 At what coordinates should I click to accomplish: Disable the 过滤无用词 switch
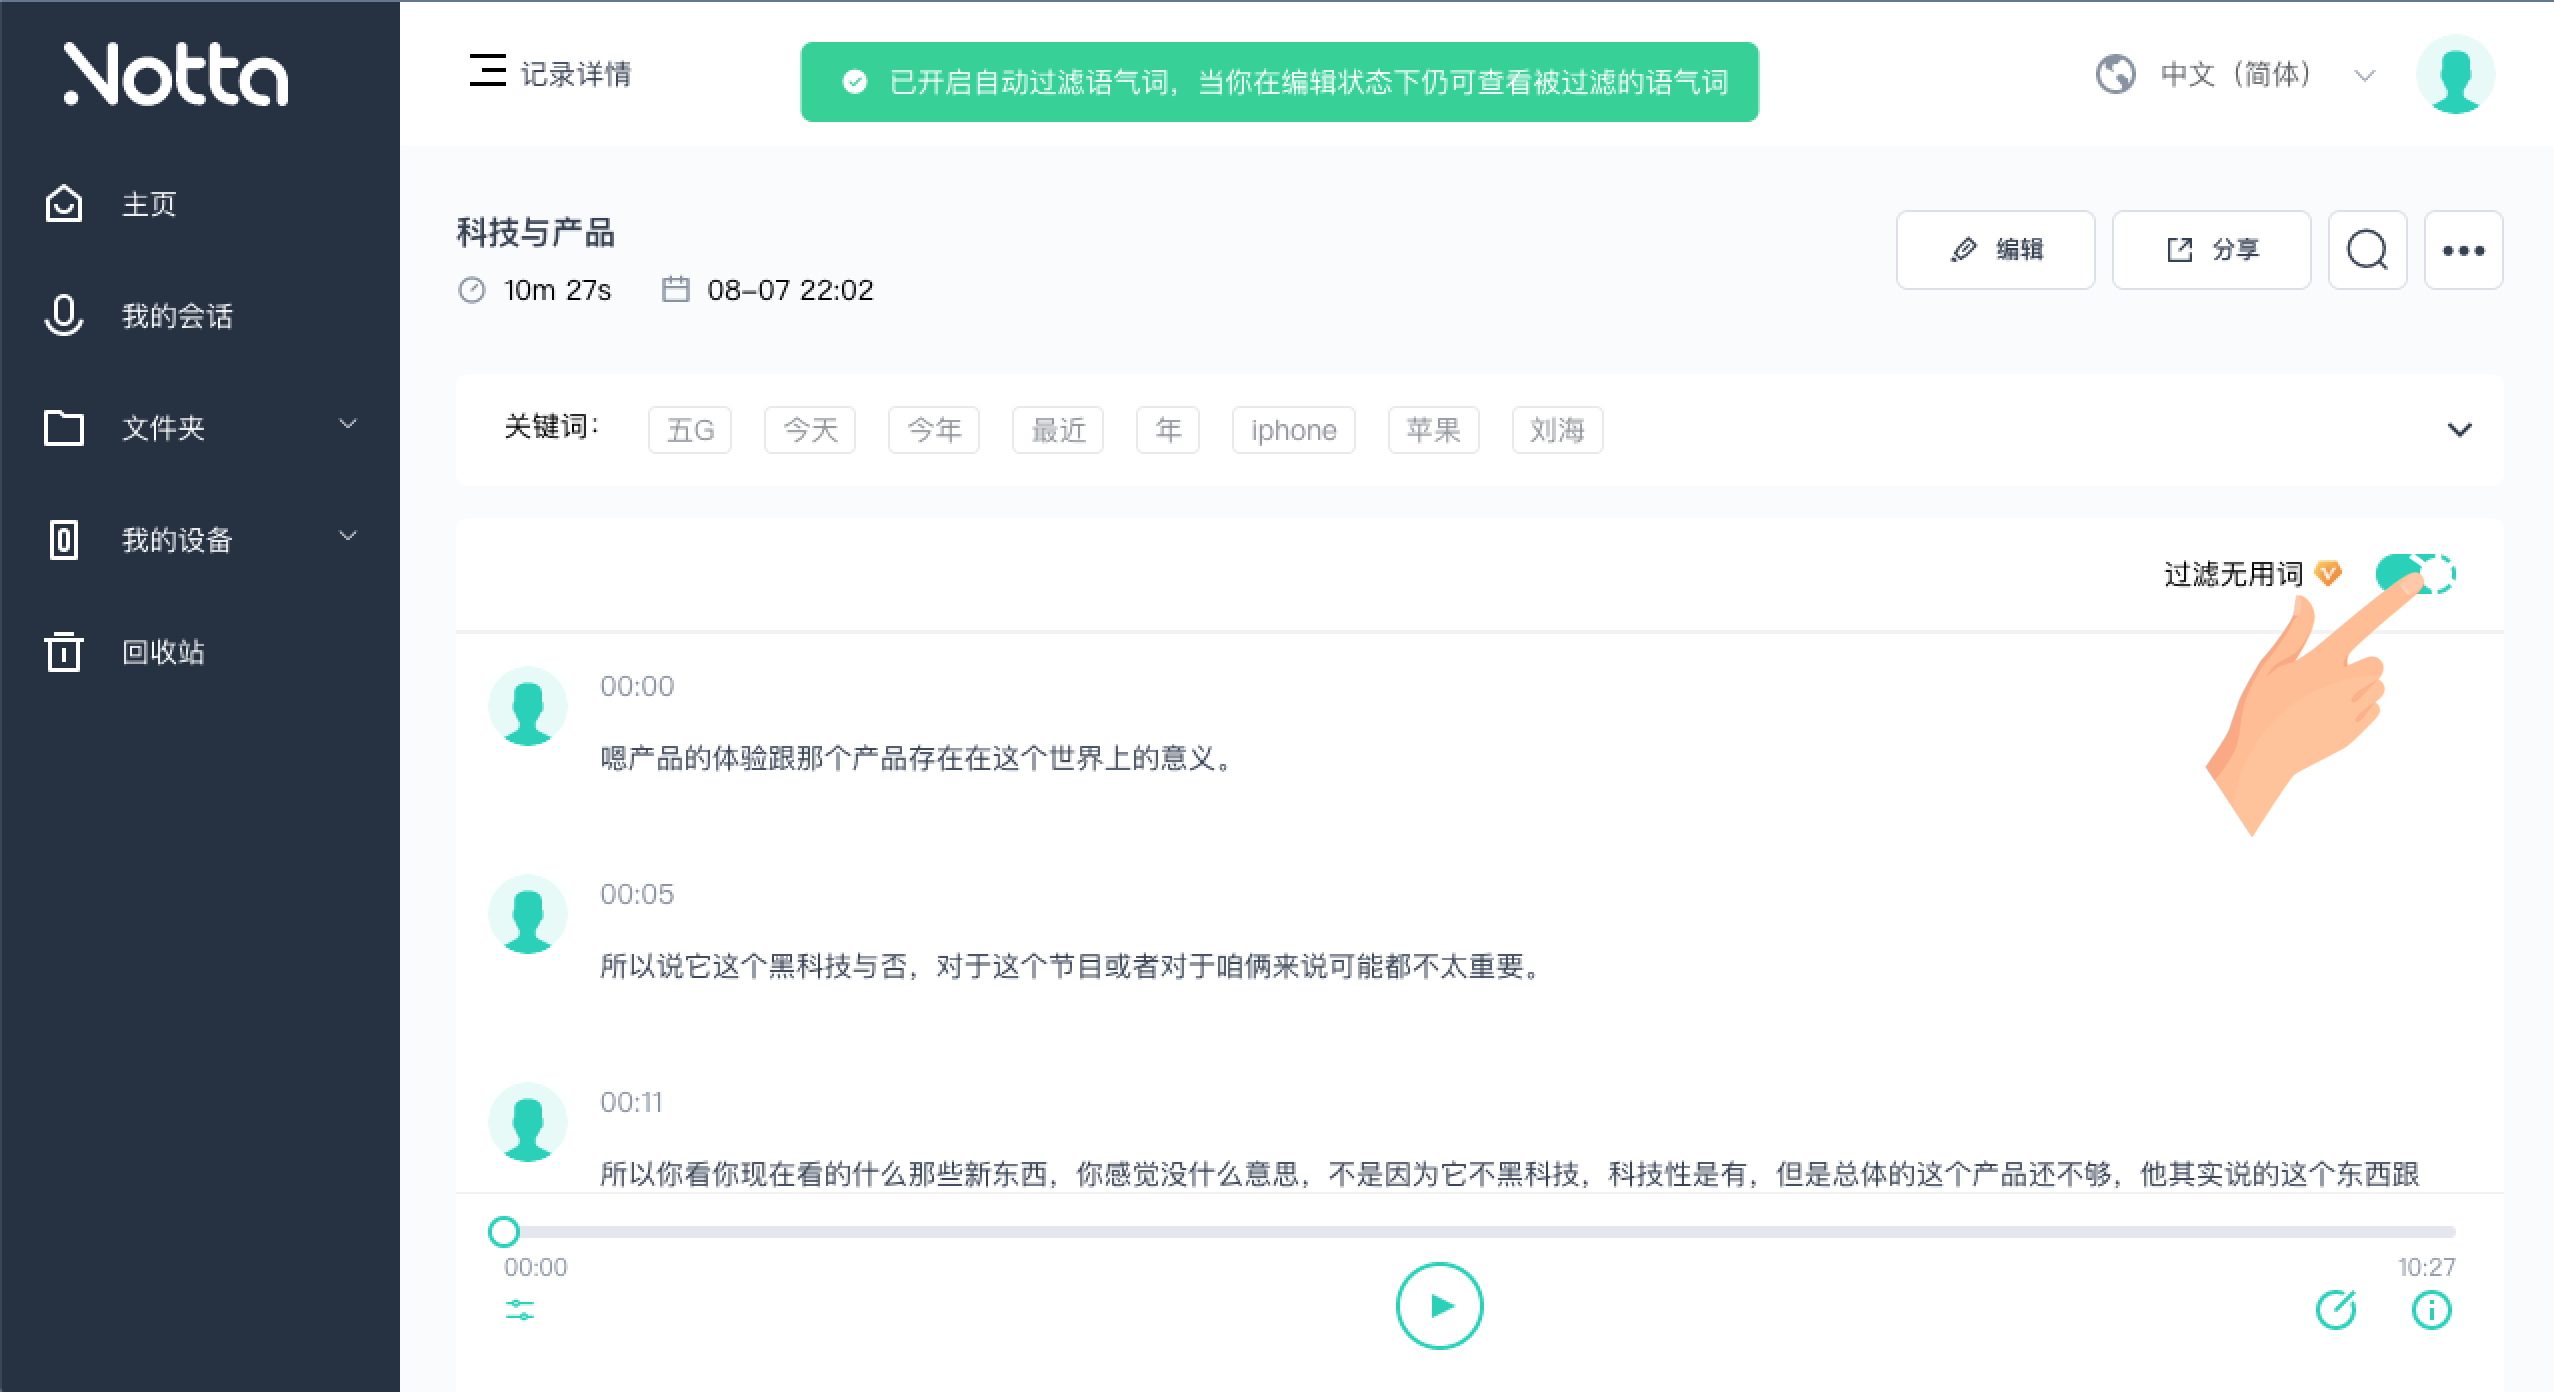point(2418,574)
